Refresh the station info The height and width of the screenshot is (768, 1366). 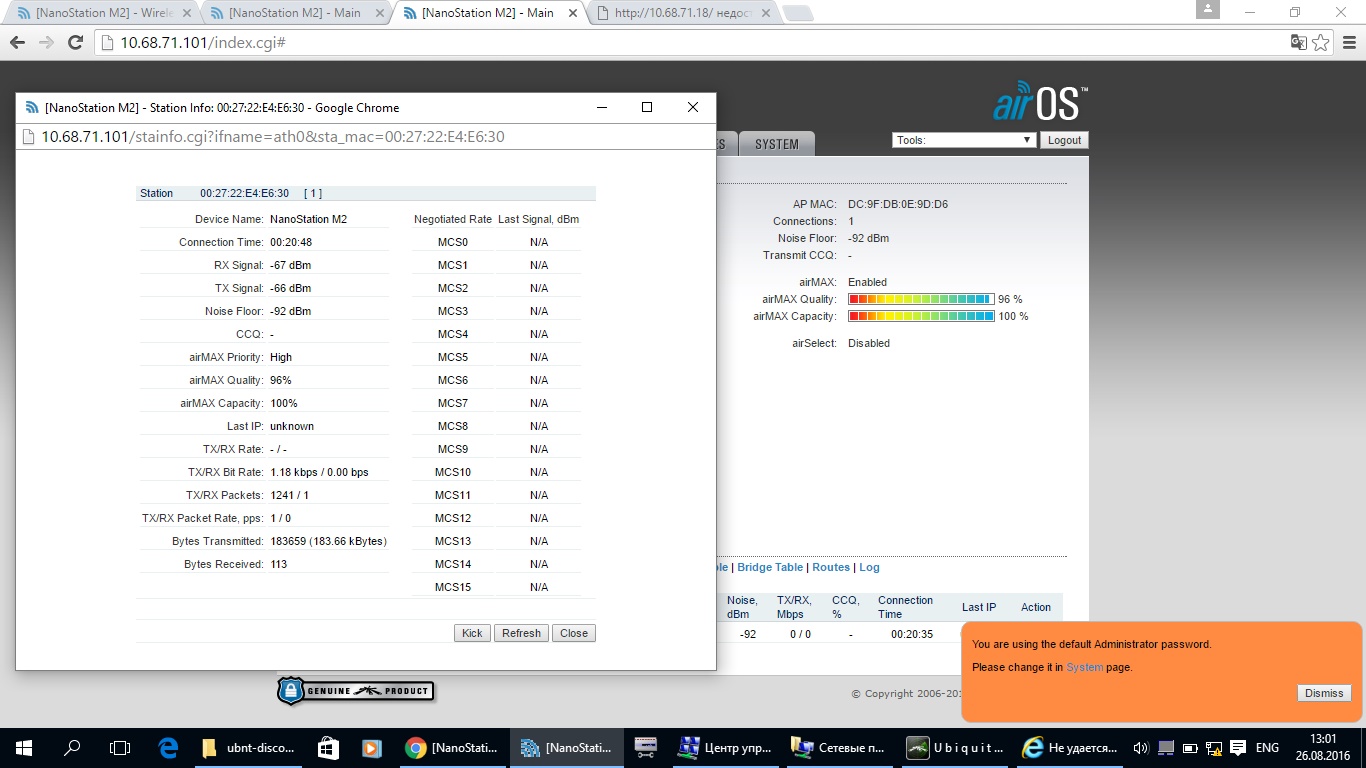521,633
